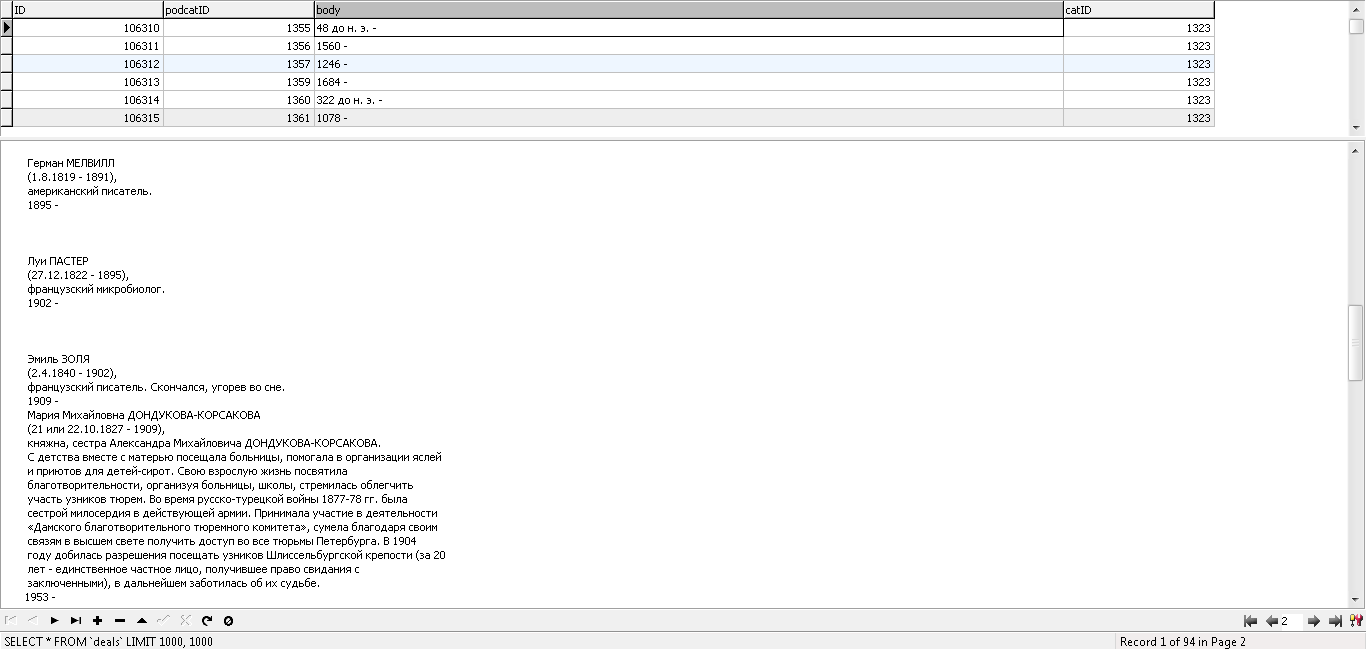Click the text panel vertical scrollbar thumb

tap(1356, 342)
